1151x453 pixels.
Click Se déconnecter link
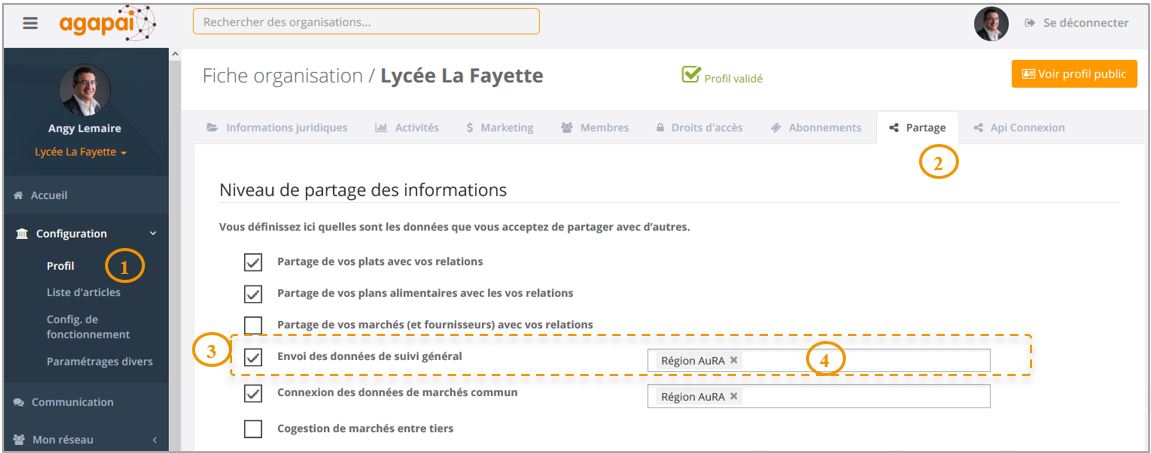point(1077,23)
